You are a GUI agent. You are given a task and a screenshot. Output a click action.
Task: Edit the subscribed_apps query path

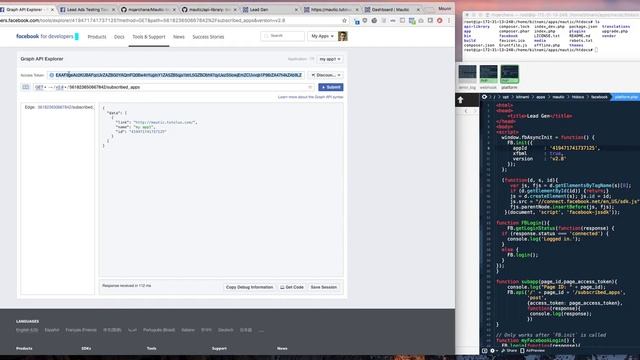coord(188,87)
